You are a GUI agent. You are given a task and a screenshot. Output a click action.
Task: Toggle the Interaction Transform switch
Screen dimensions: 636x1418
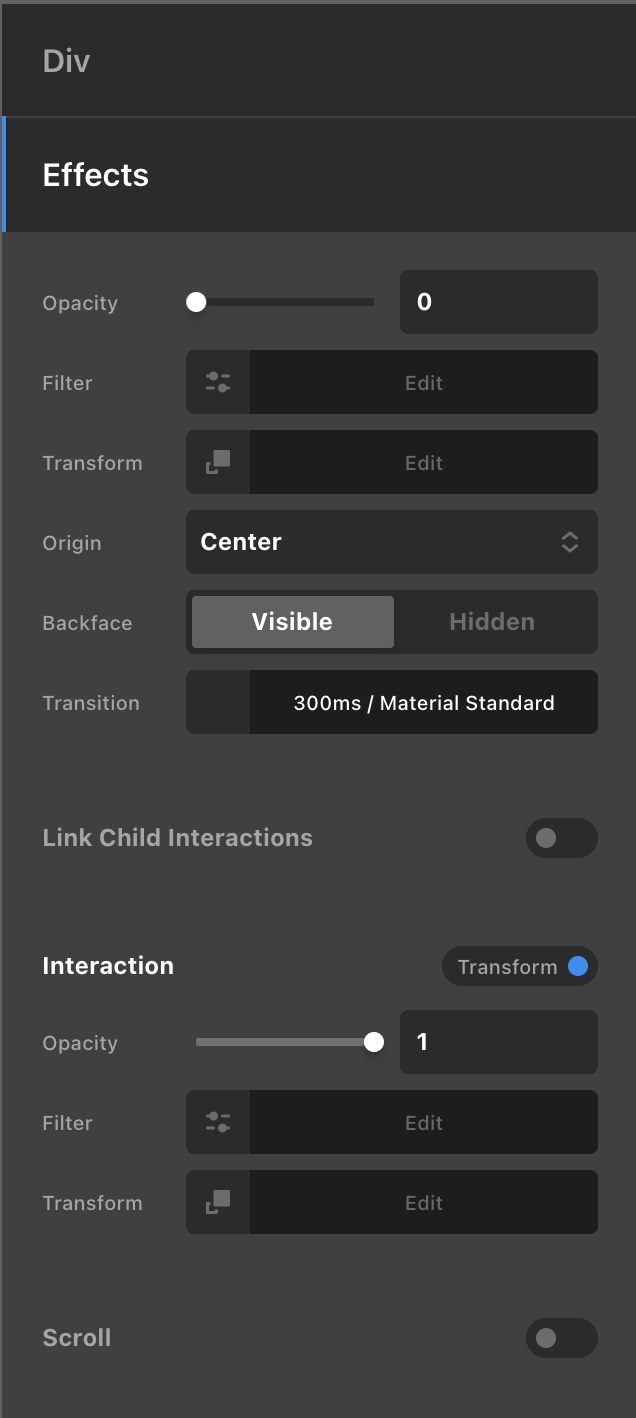[x=520, y=966]
